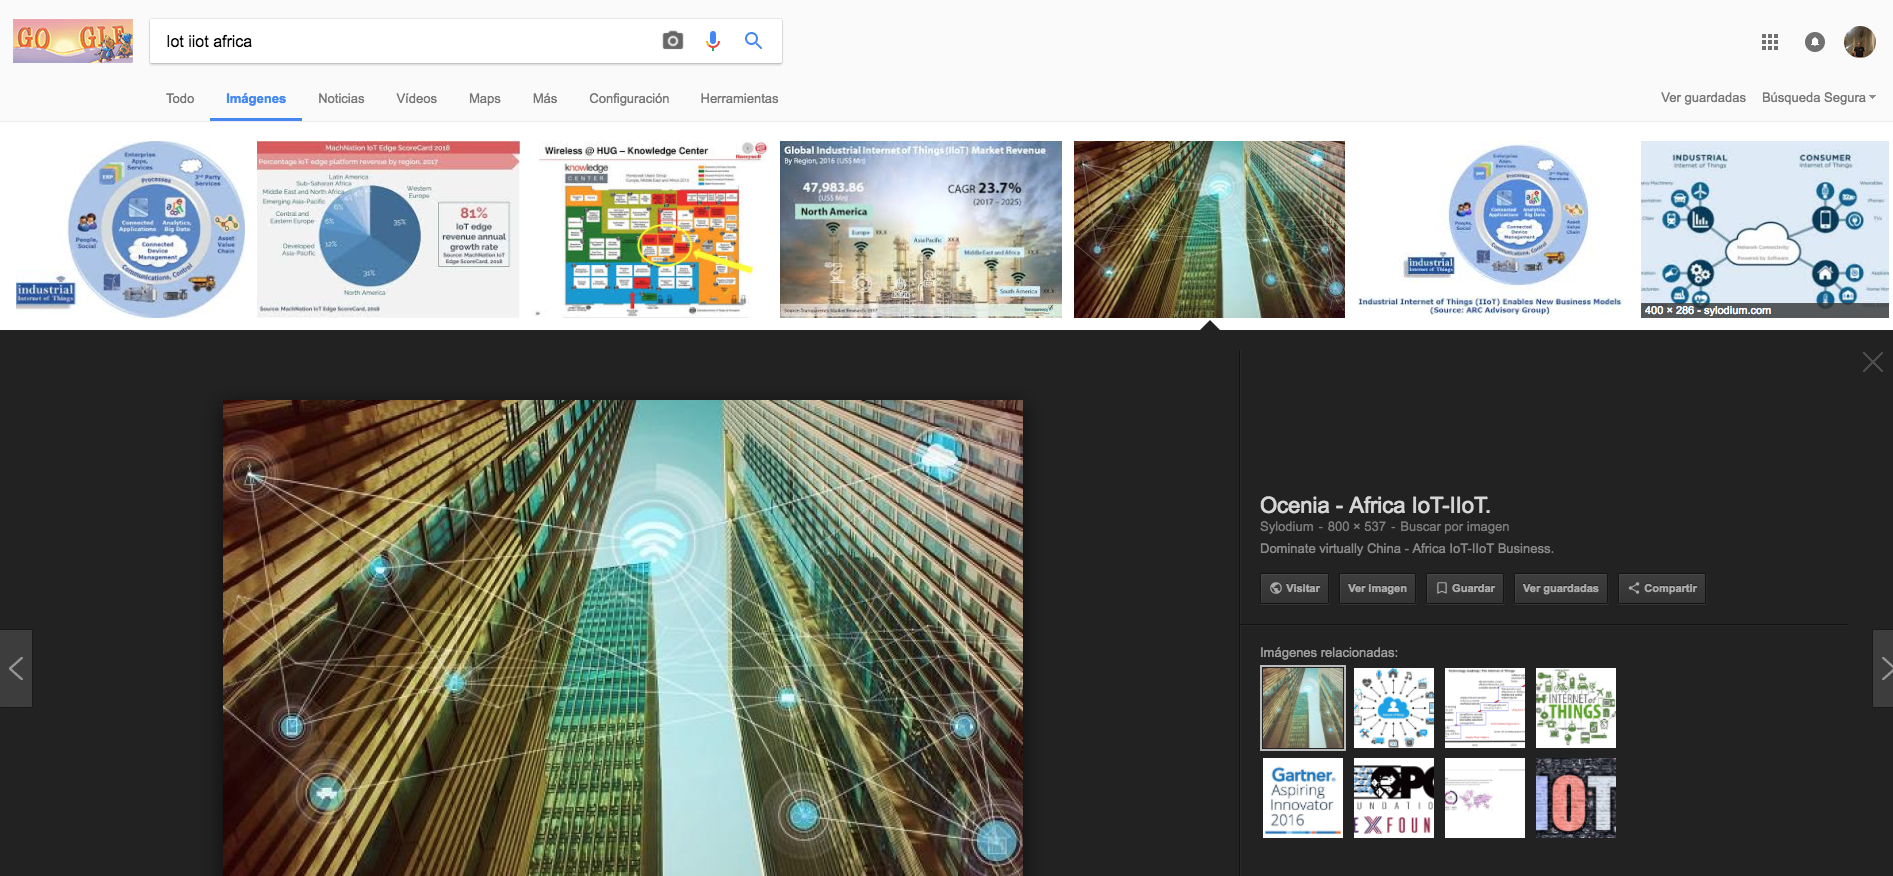Image resolution: width=1893 pixels, height=876 pixels.
Task: Click the Guardar button
Action: [1465, 588]
